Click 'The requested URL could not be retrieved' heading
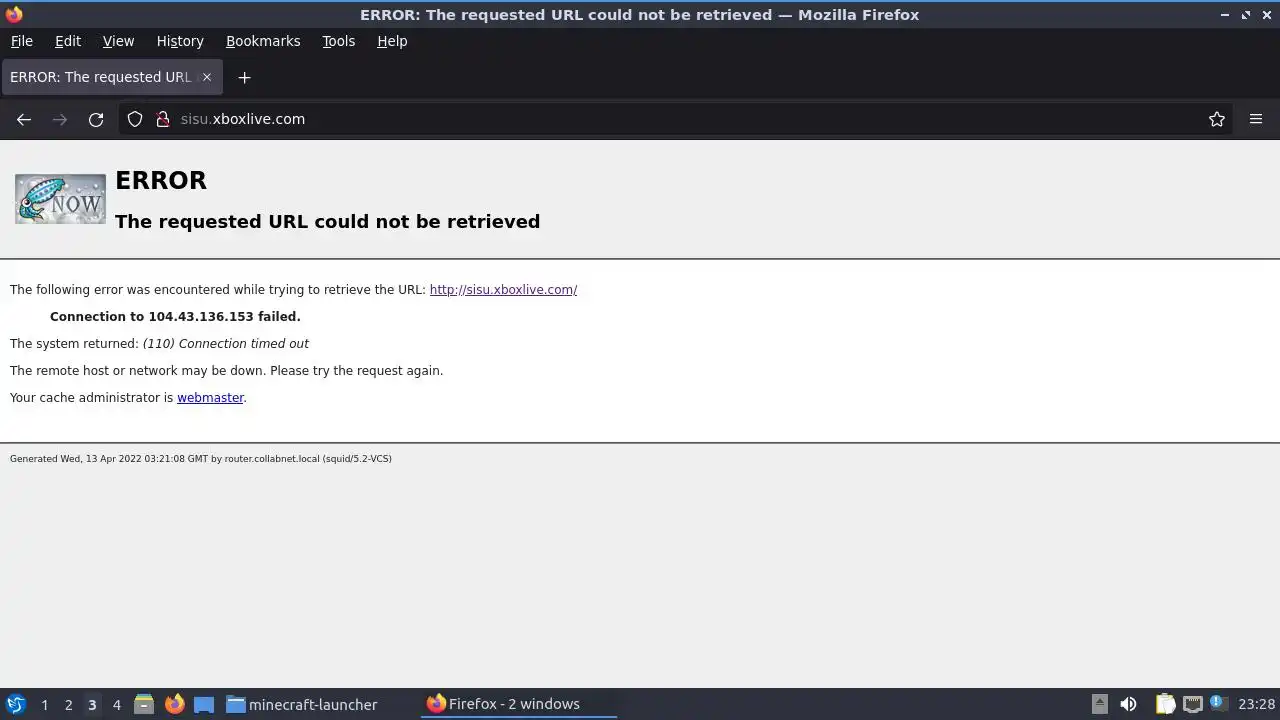The height and width of the screenshot is (720, 1280). pyautogui.click(x=327, y=222)
